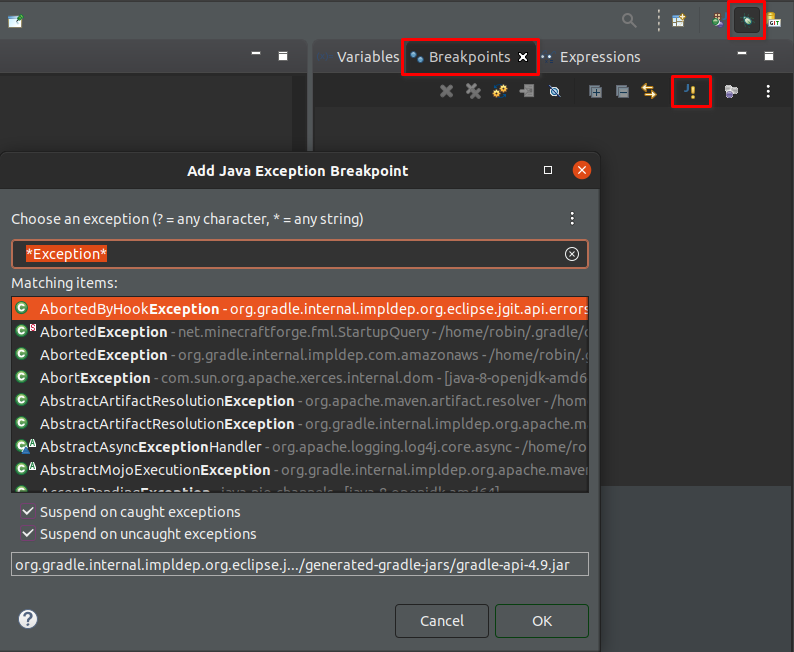Open the dialog's three-dot view menu

tap(572, 218)
